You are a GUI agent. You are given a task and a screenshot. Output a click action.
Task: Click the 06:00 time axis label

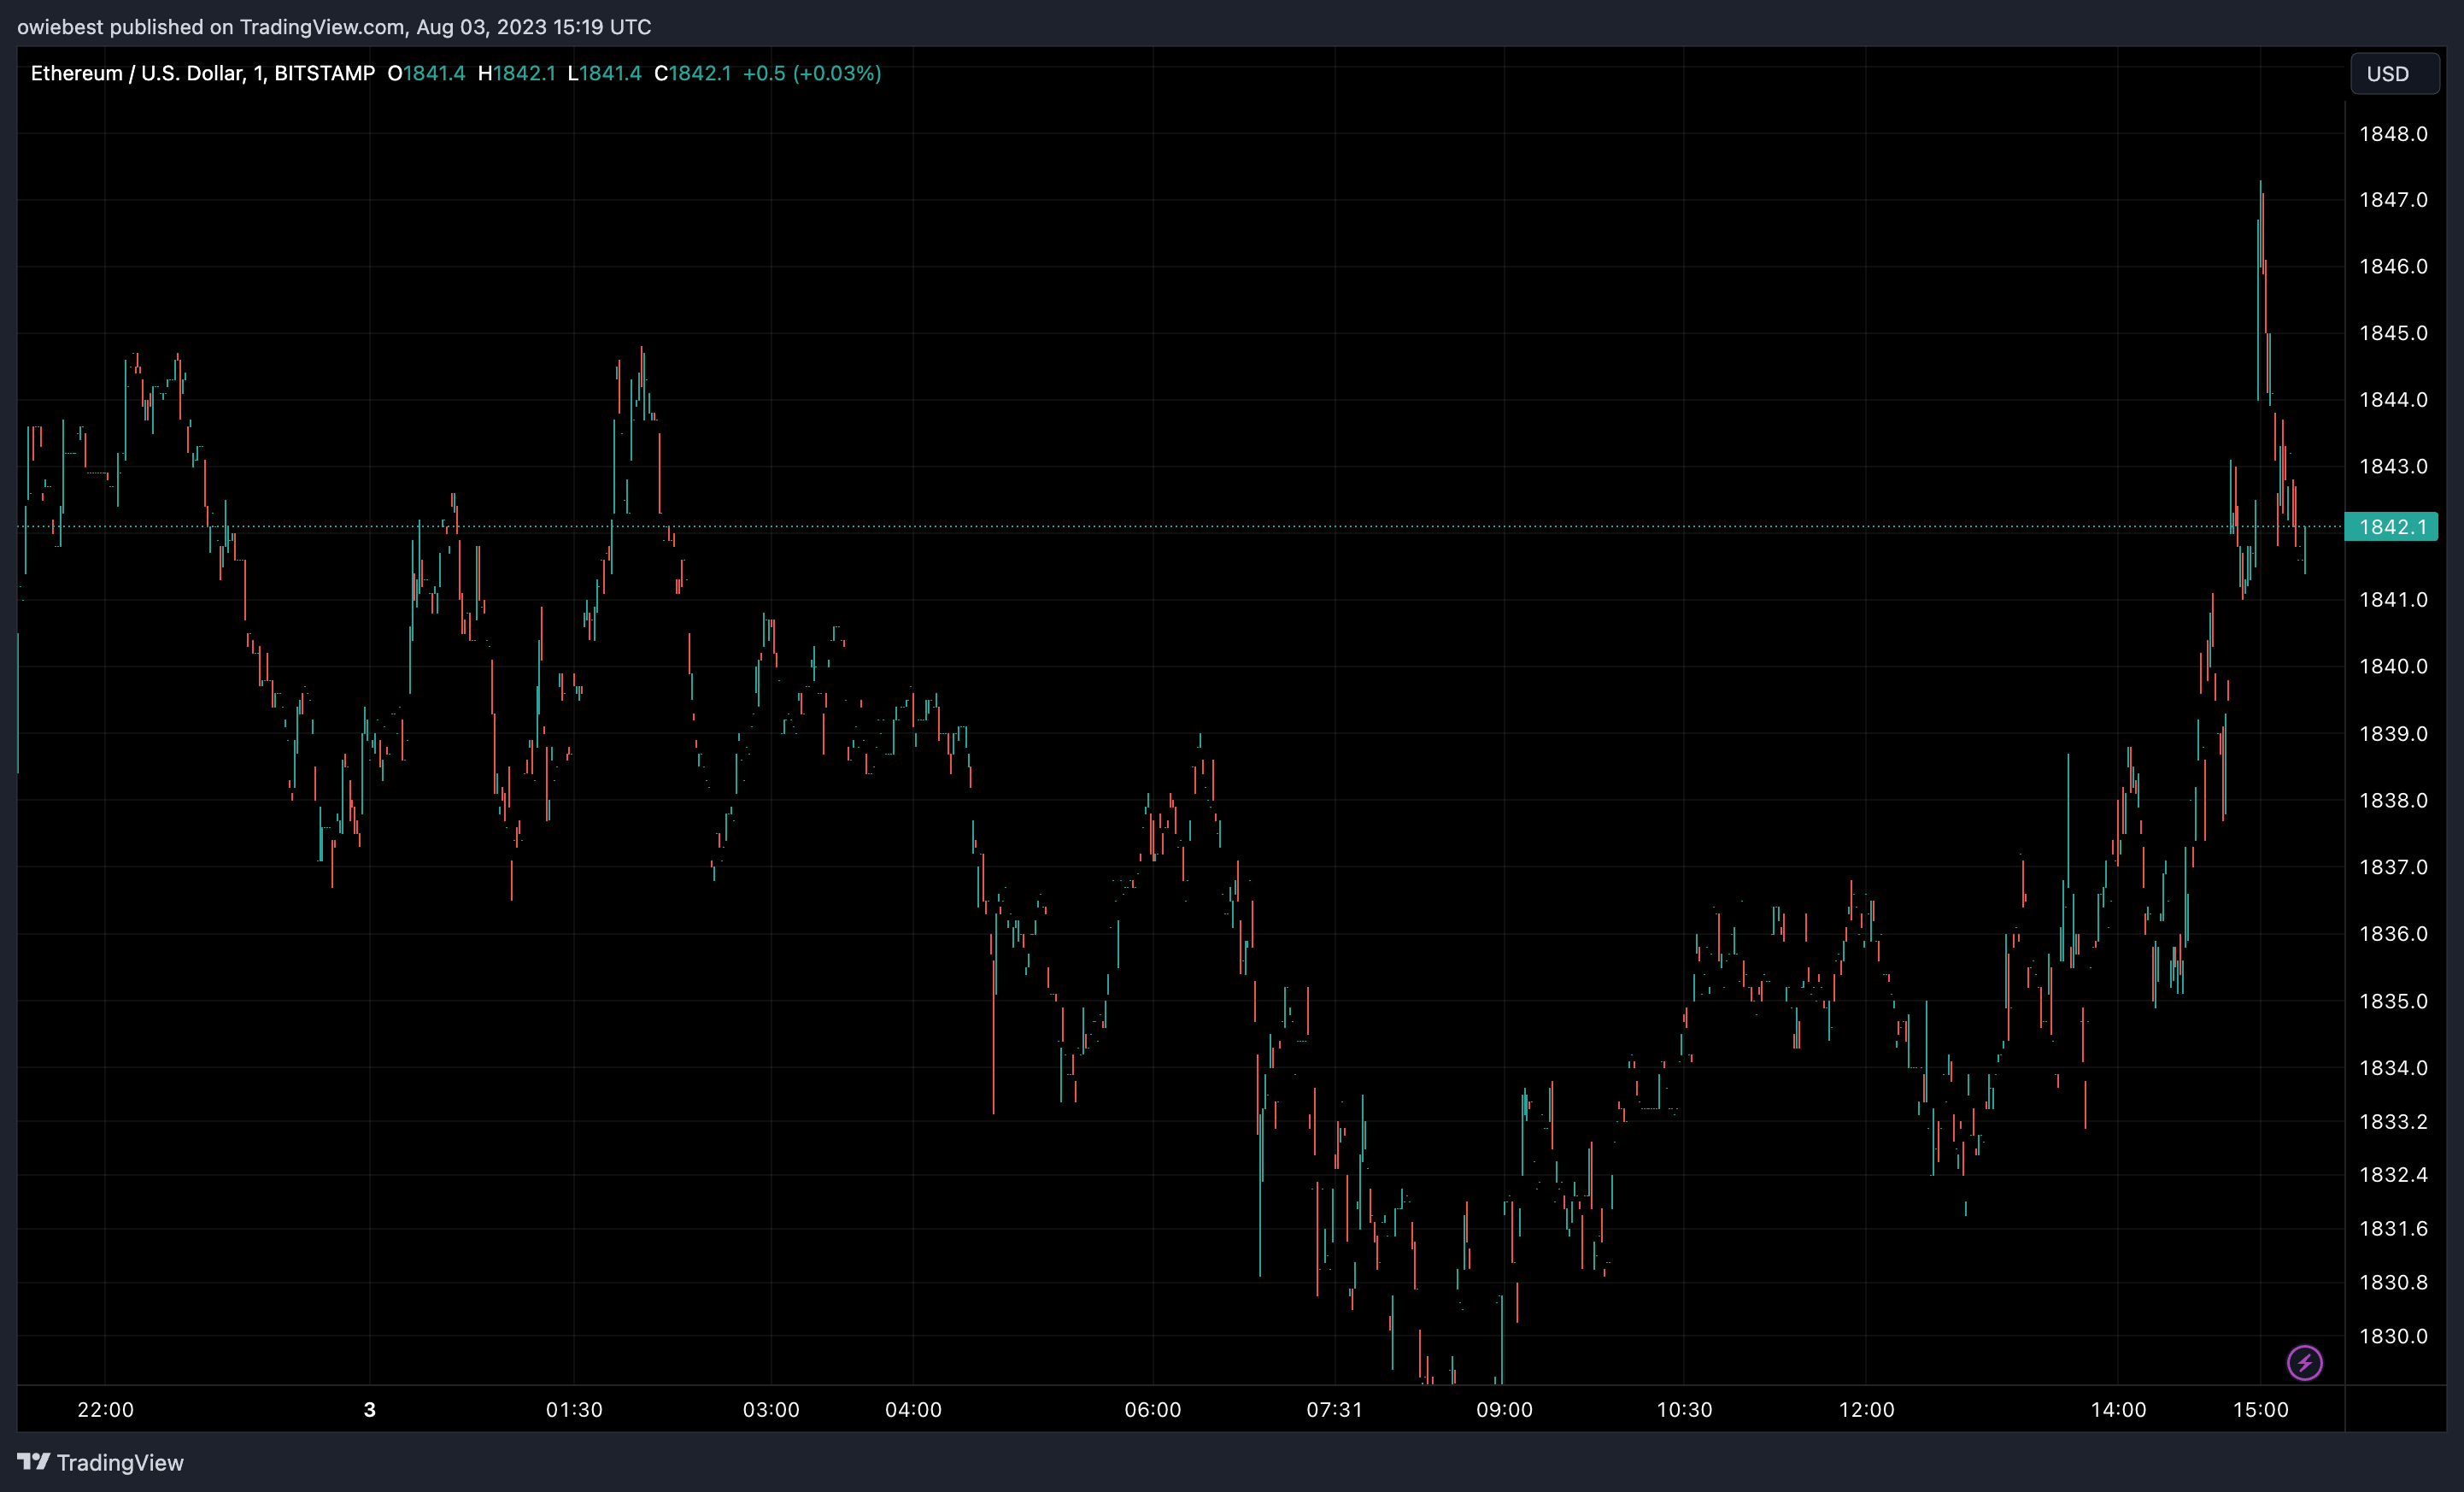point(1152,1410)
